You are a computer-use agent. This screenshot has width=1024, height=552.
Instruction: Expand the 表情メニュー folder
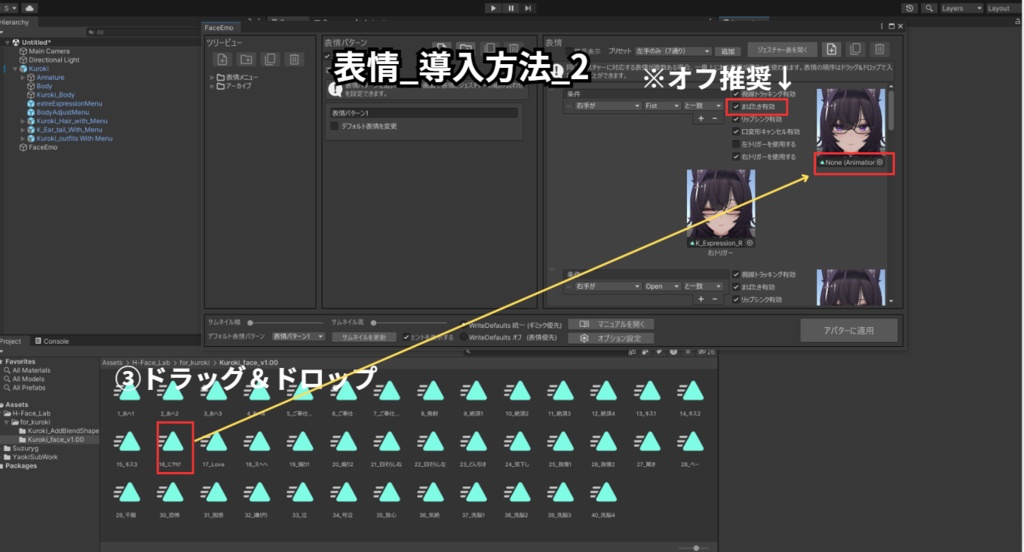[212, 77]
